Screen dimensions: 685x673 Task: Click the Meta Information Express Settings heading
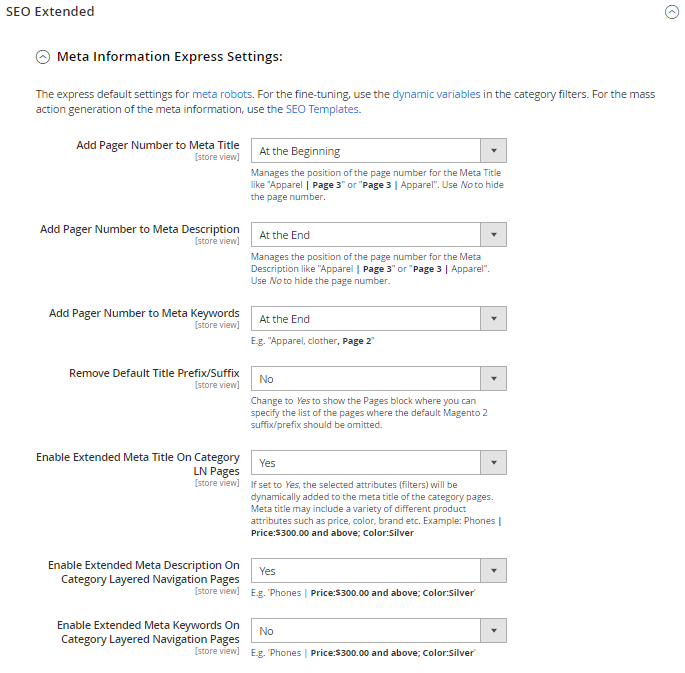[169, 57]
